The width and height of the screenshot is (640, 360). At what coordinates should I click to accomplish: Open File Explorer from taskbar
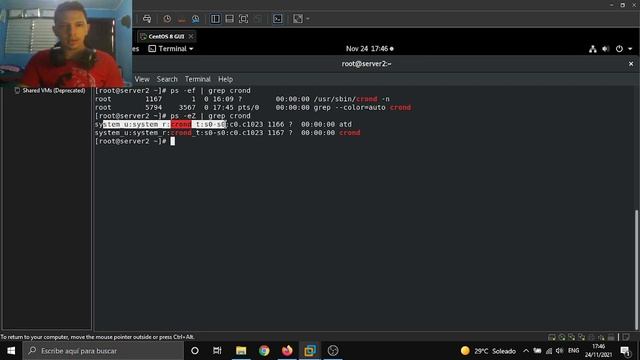click(241, 351)
